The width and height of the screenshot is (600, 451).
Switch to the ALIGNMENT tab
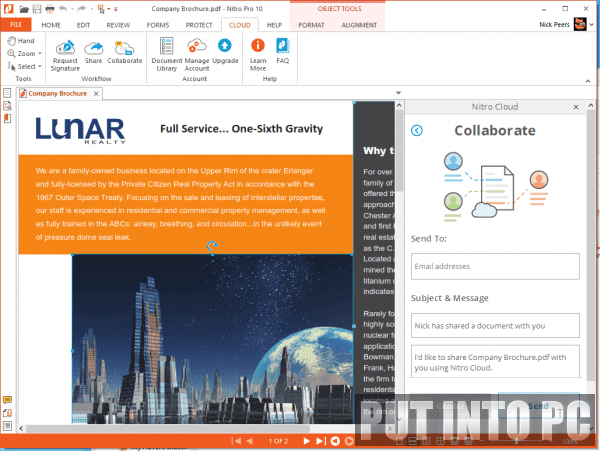pyautogui.click(x=359, y=25)
